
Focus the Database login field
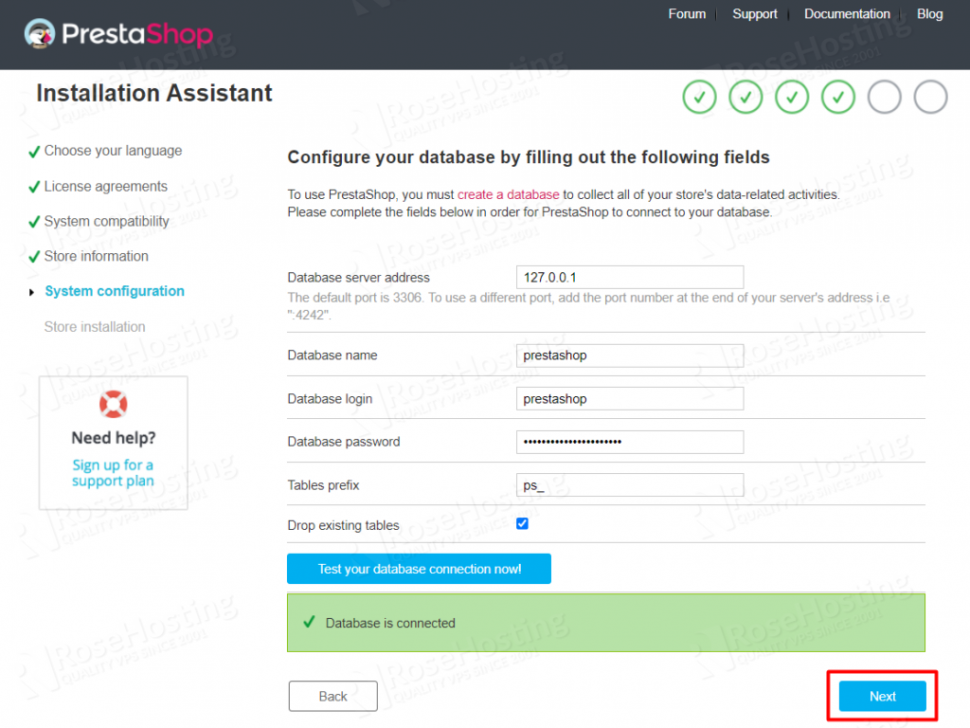pos(630,399)
